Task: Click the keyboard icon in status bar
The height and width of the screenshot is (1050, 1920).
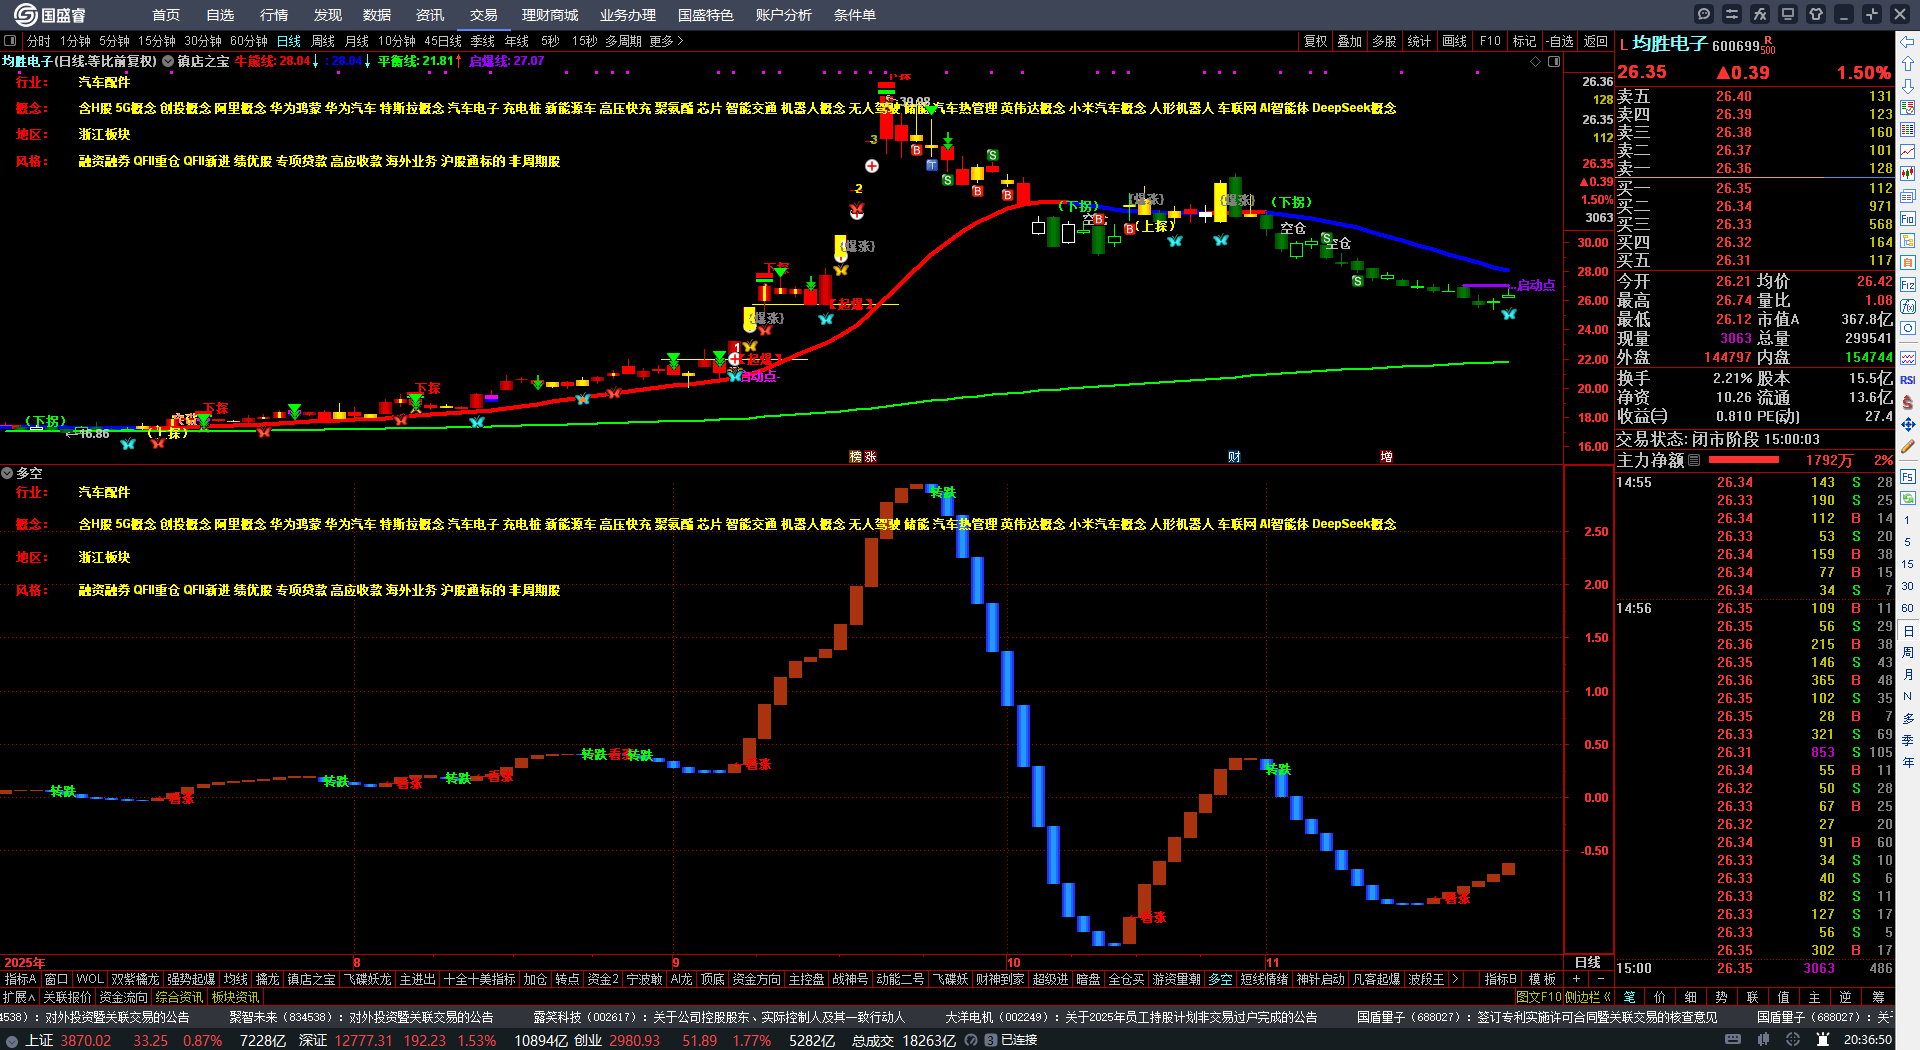Action: pyautogui.click(x=1733, y=1040)
